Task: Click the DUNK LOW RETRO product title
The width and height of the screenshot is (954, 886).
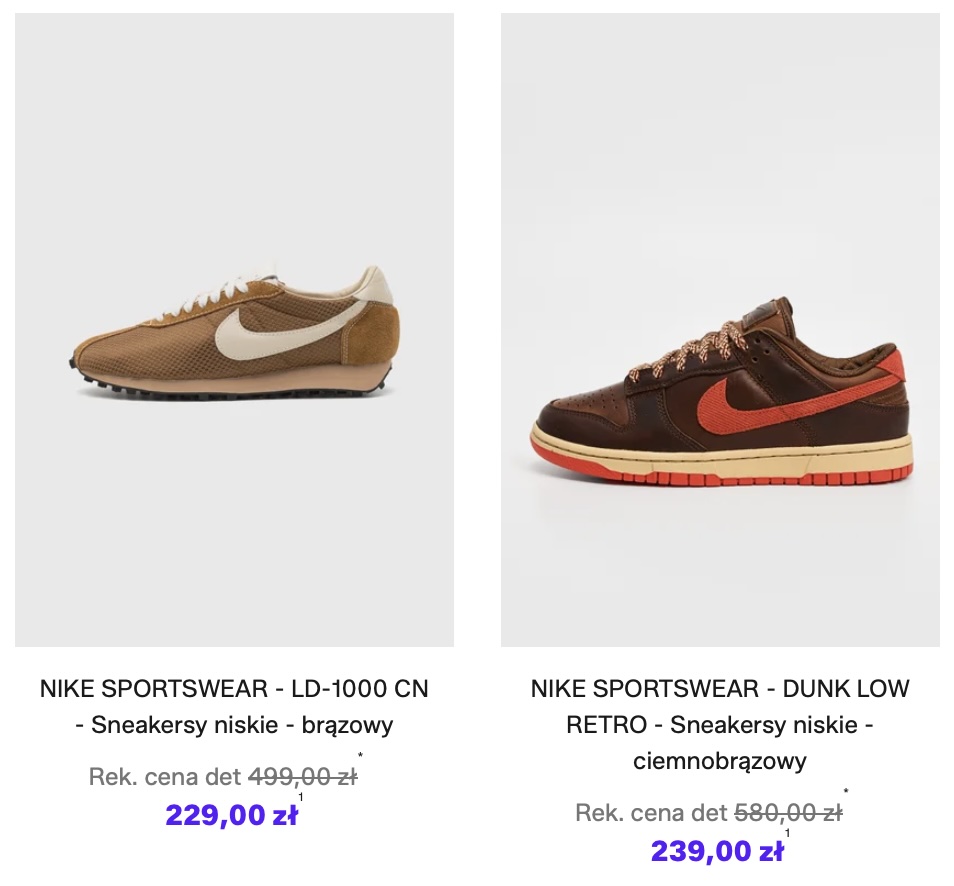Action: 720,689
